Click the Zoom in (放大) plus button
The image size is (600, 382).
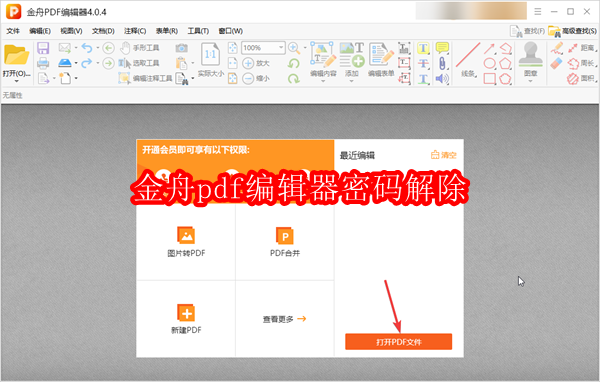pyautogui.click(x=256, y=63)
